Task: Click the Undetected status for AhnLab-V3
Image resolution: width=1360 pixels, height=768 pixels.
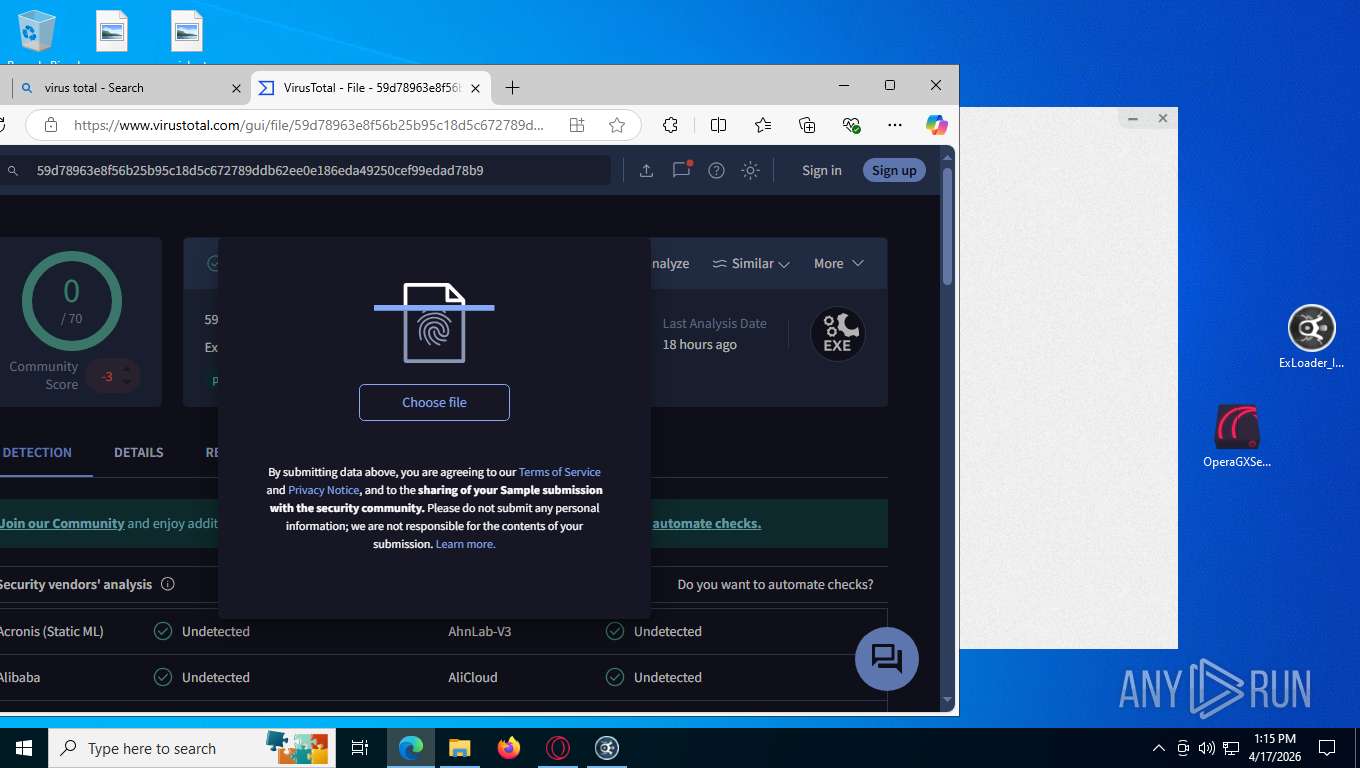Action: 668,631
